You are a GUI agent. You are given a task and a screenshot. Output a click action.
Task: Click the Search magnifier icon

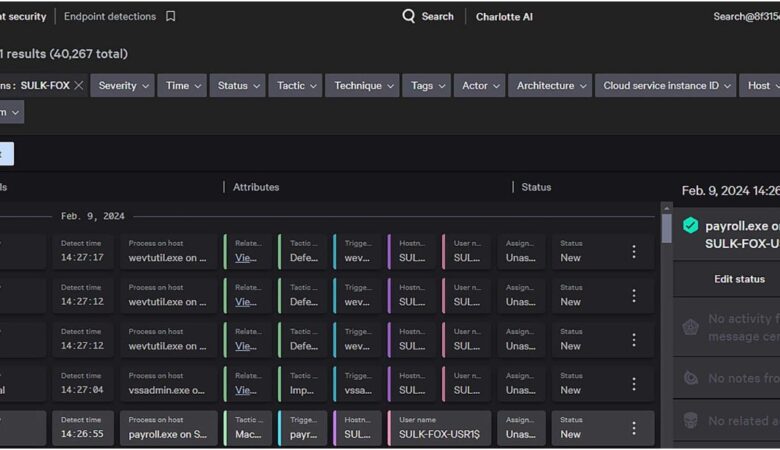click(x=409, y=16)
